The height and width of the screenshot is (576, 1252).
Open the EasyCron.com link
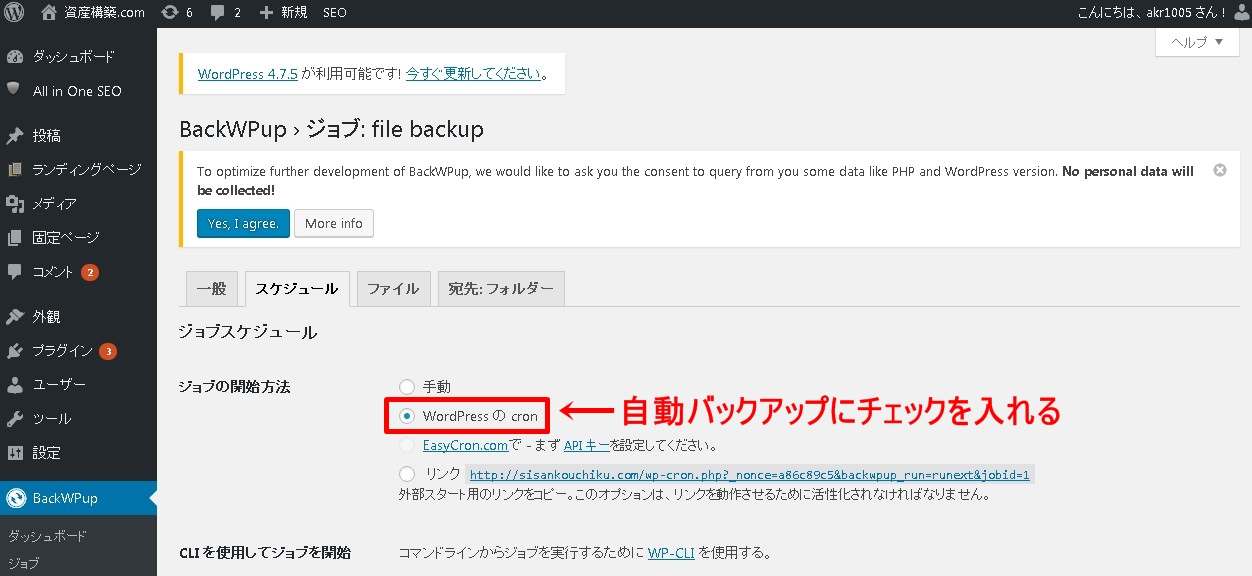(x=465, y=445)
